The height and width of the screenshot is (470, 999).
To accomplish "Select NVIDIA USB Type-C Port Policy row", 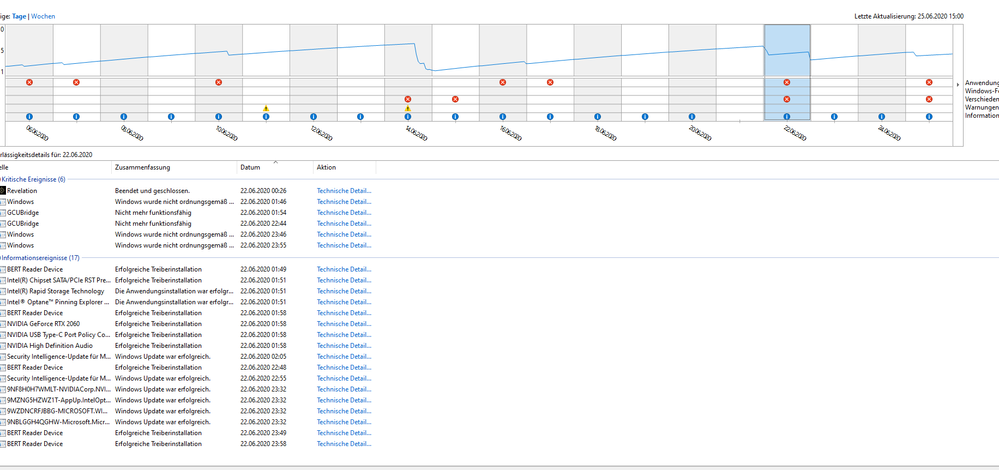I will coord(60,334).
